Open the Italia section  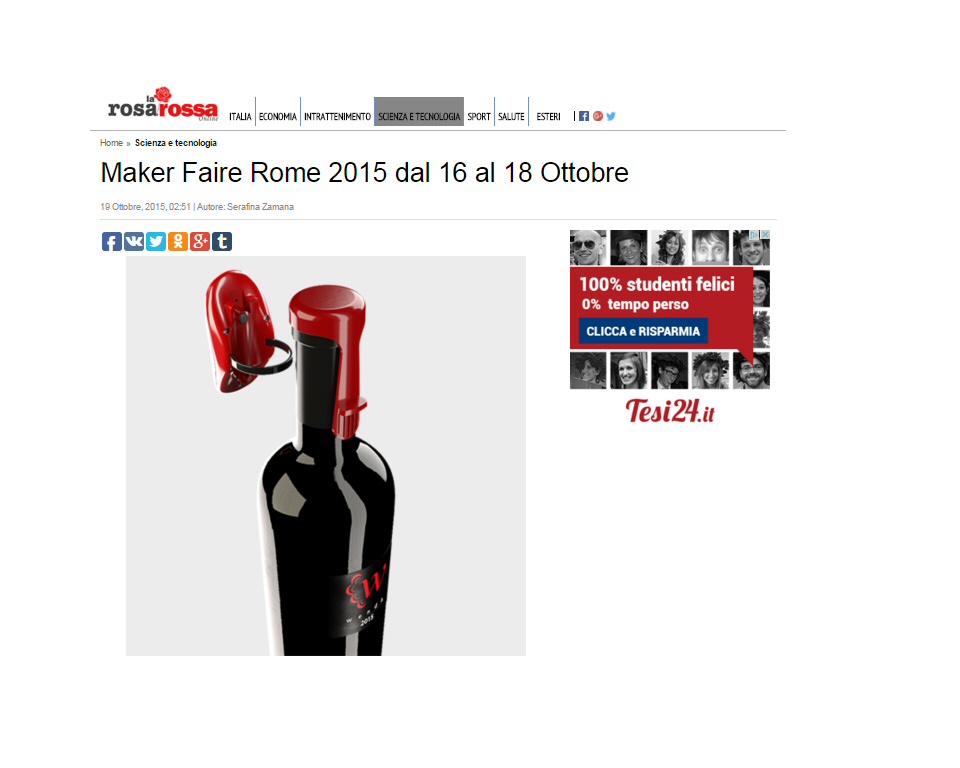pos(240,116)
